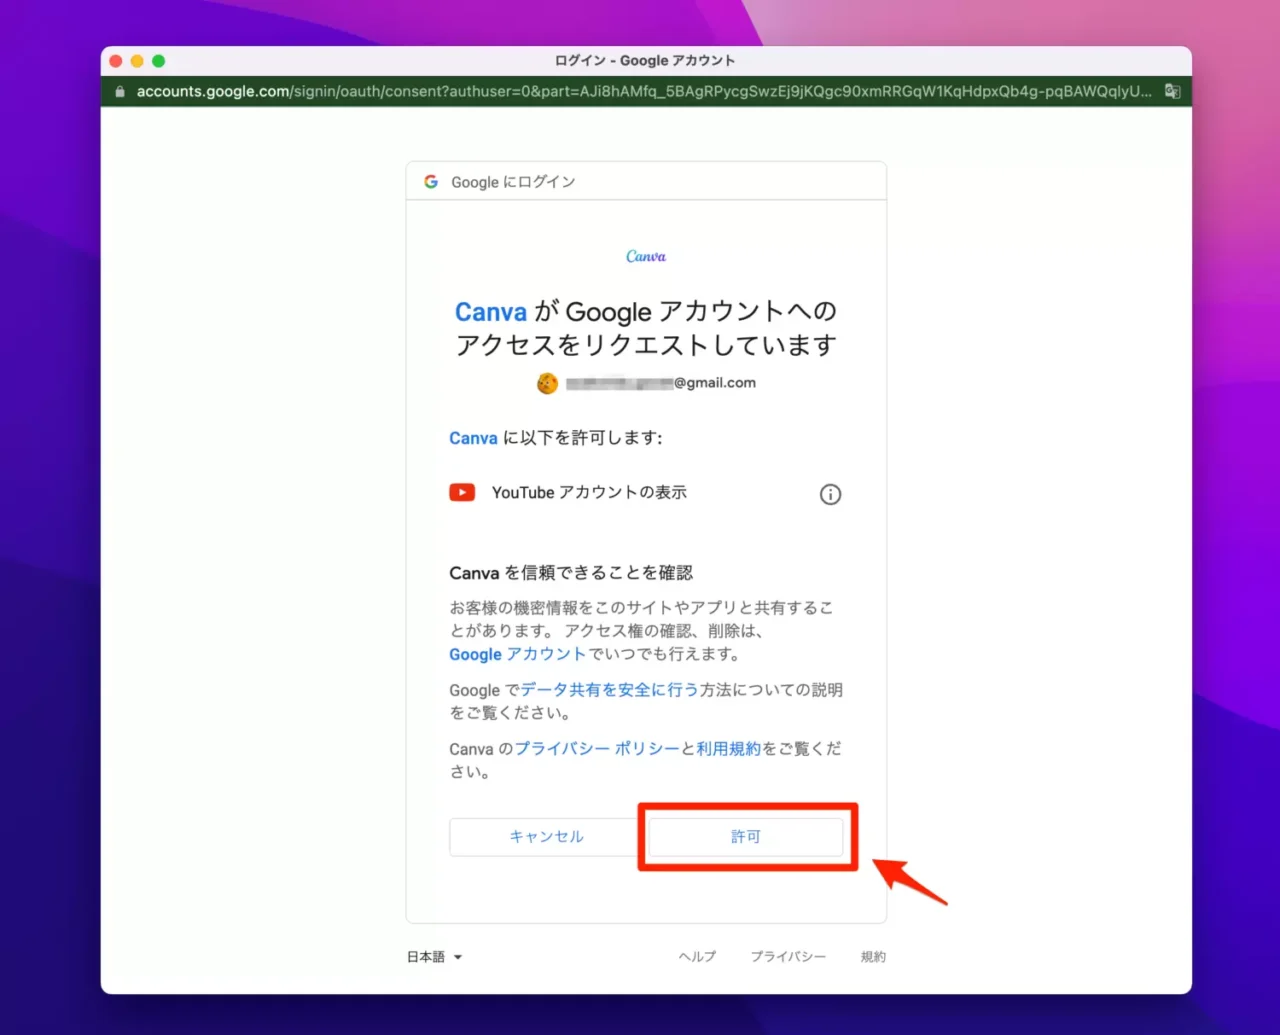Viewport: 1280px width, 1035px height.
Task: Click the Canva logo above the heading
Action: pos(646,256)
